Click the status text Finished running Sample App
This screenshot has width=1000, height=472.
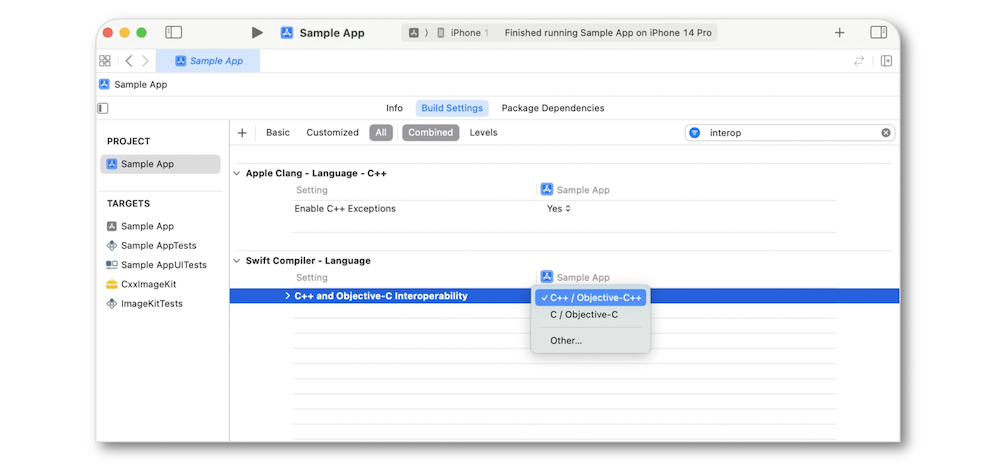click(608, 33)
